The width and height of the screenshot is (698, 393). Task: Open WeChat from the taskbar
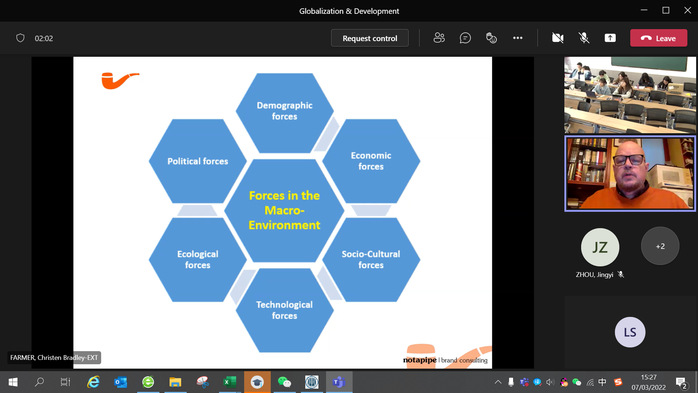point(284,382)
